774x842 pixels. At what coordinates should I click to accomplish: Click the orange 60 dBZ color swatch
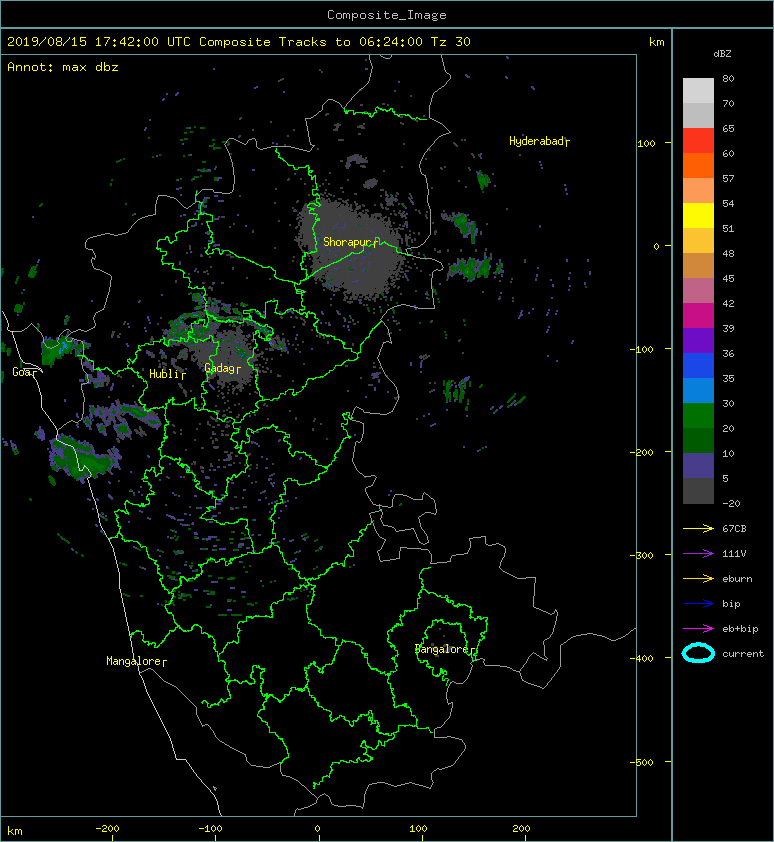point(698,165)
